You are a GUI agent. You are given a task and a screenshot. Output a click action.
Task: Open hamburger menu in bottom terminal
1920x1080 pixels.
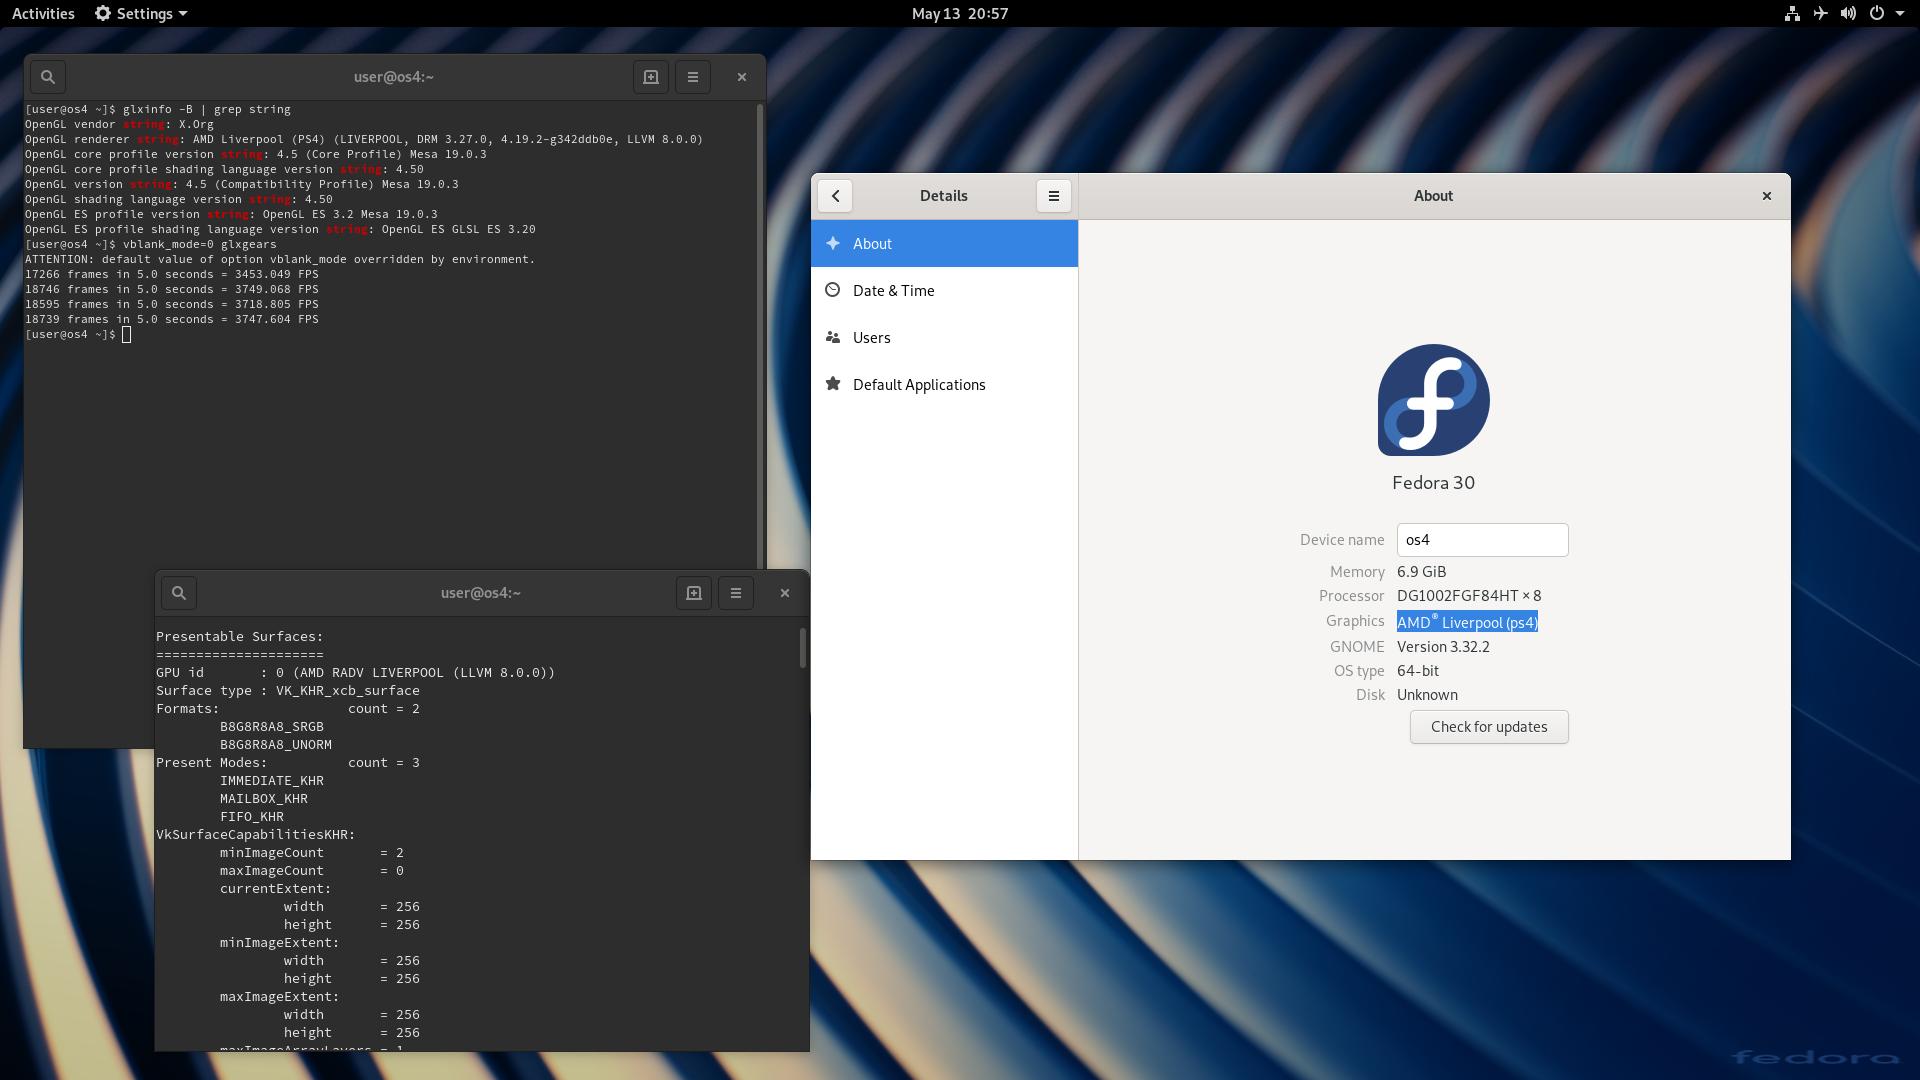point(735,593)
